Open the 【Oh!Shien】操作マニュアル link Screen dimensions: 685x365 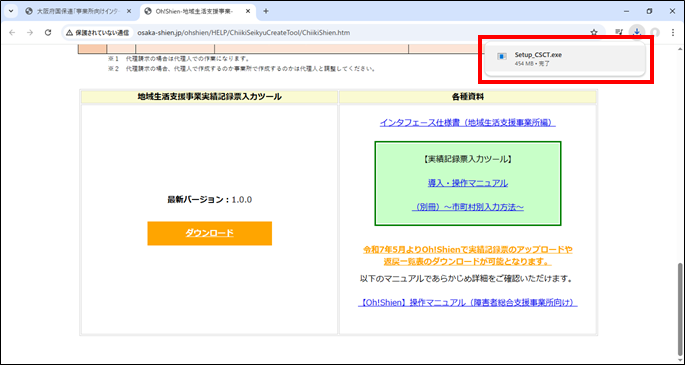(467, 303)
